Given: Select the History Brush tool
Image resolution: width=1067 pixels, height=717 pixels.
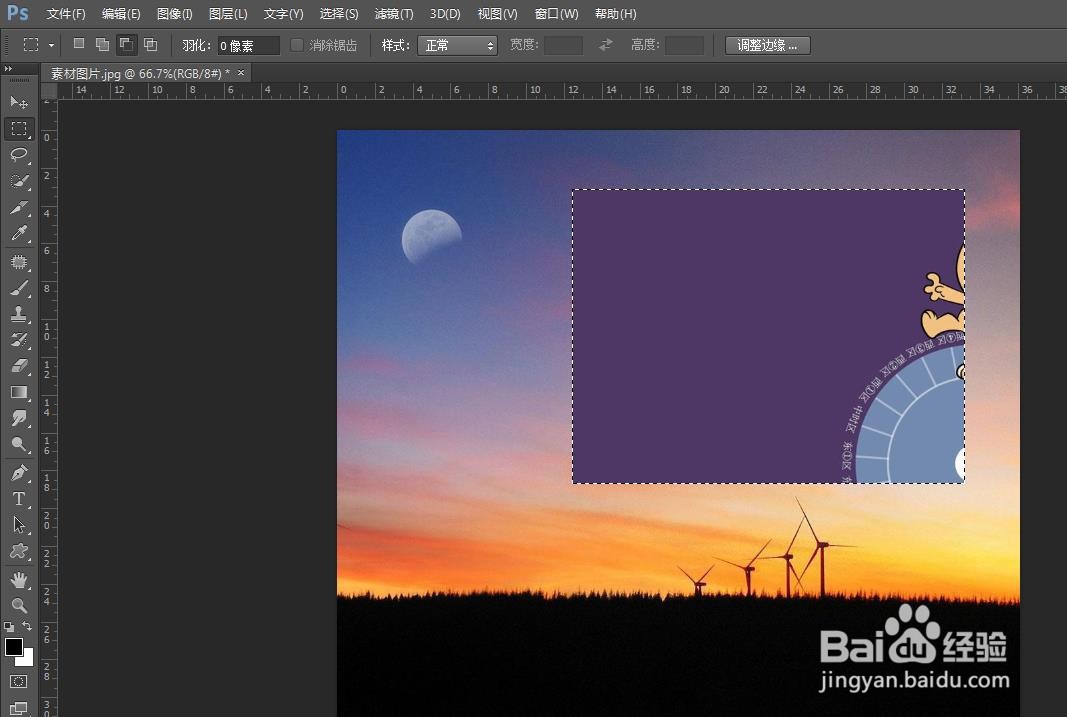Looking at the screenshot, I should pos(19,339).
